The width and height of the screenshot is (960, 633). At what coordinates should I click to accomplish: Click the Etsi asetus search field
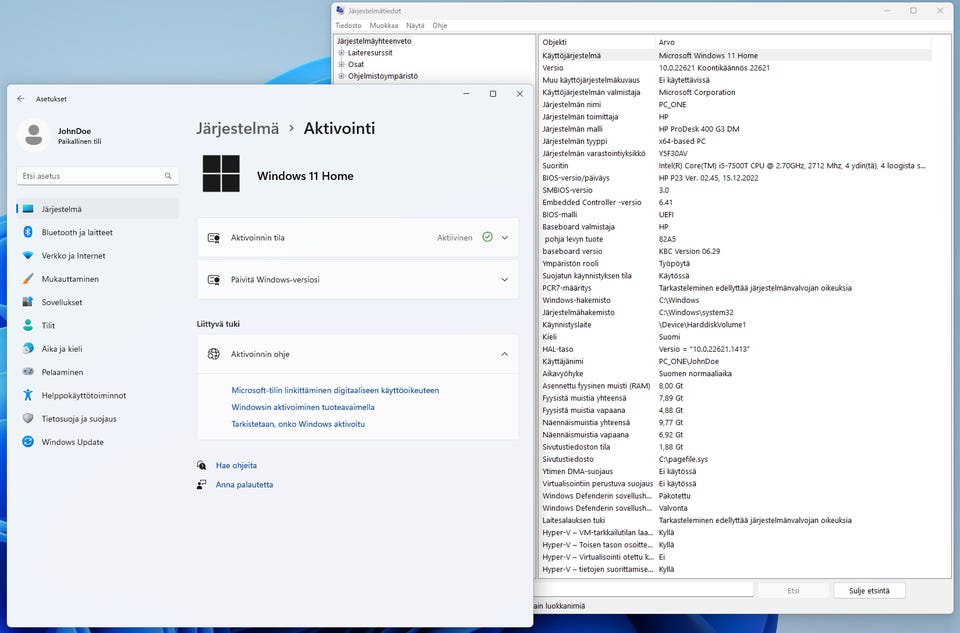pos(97,176)
